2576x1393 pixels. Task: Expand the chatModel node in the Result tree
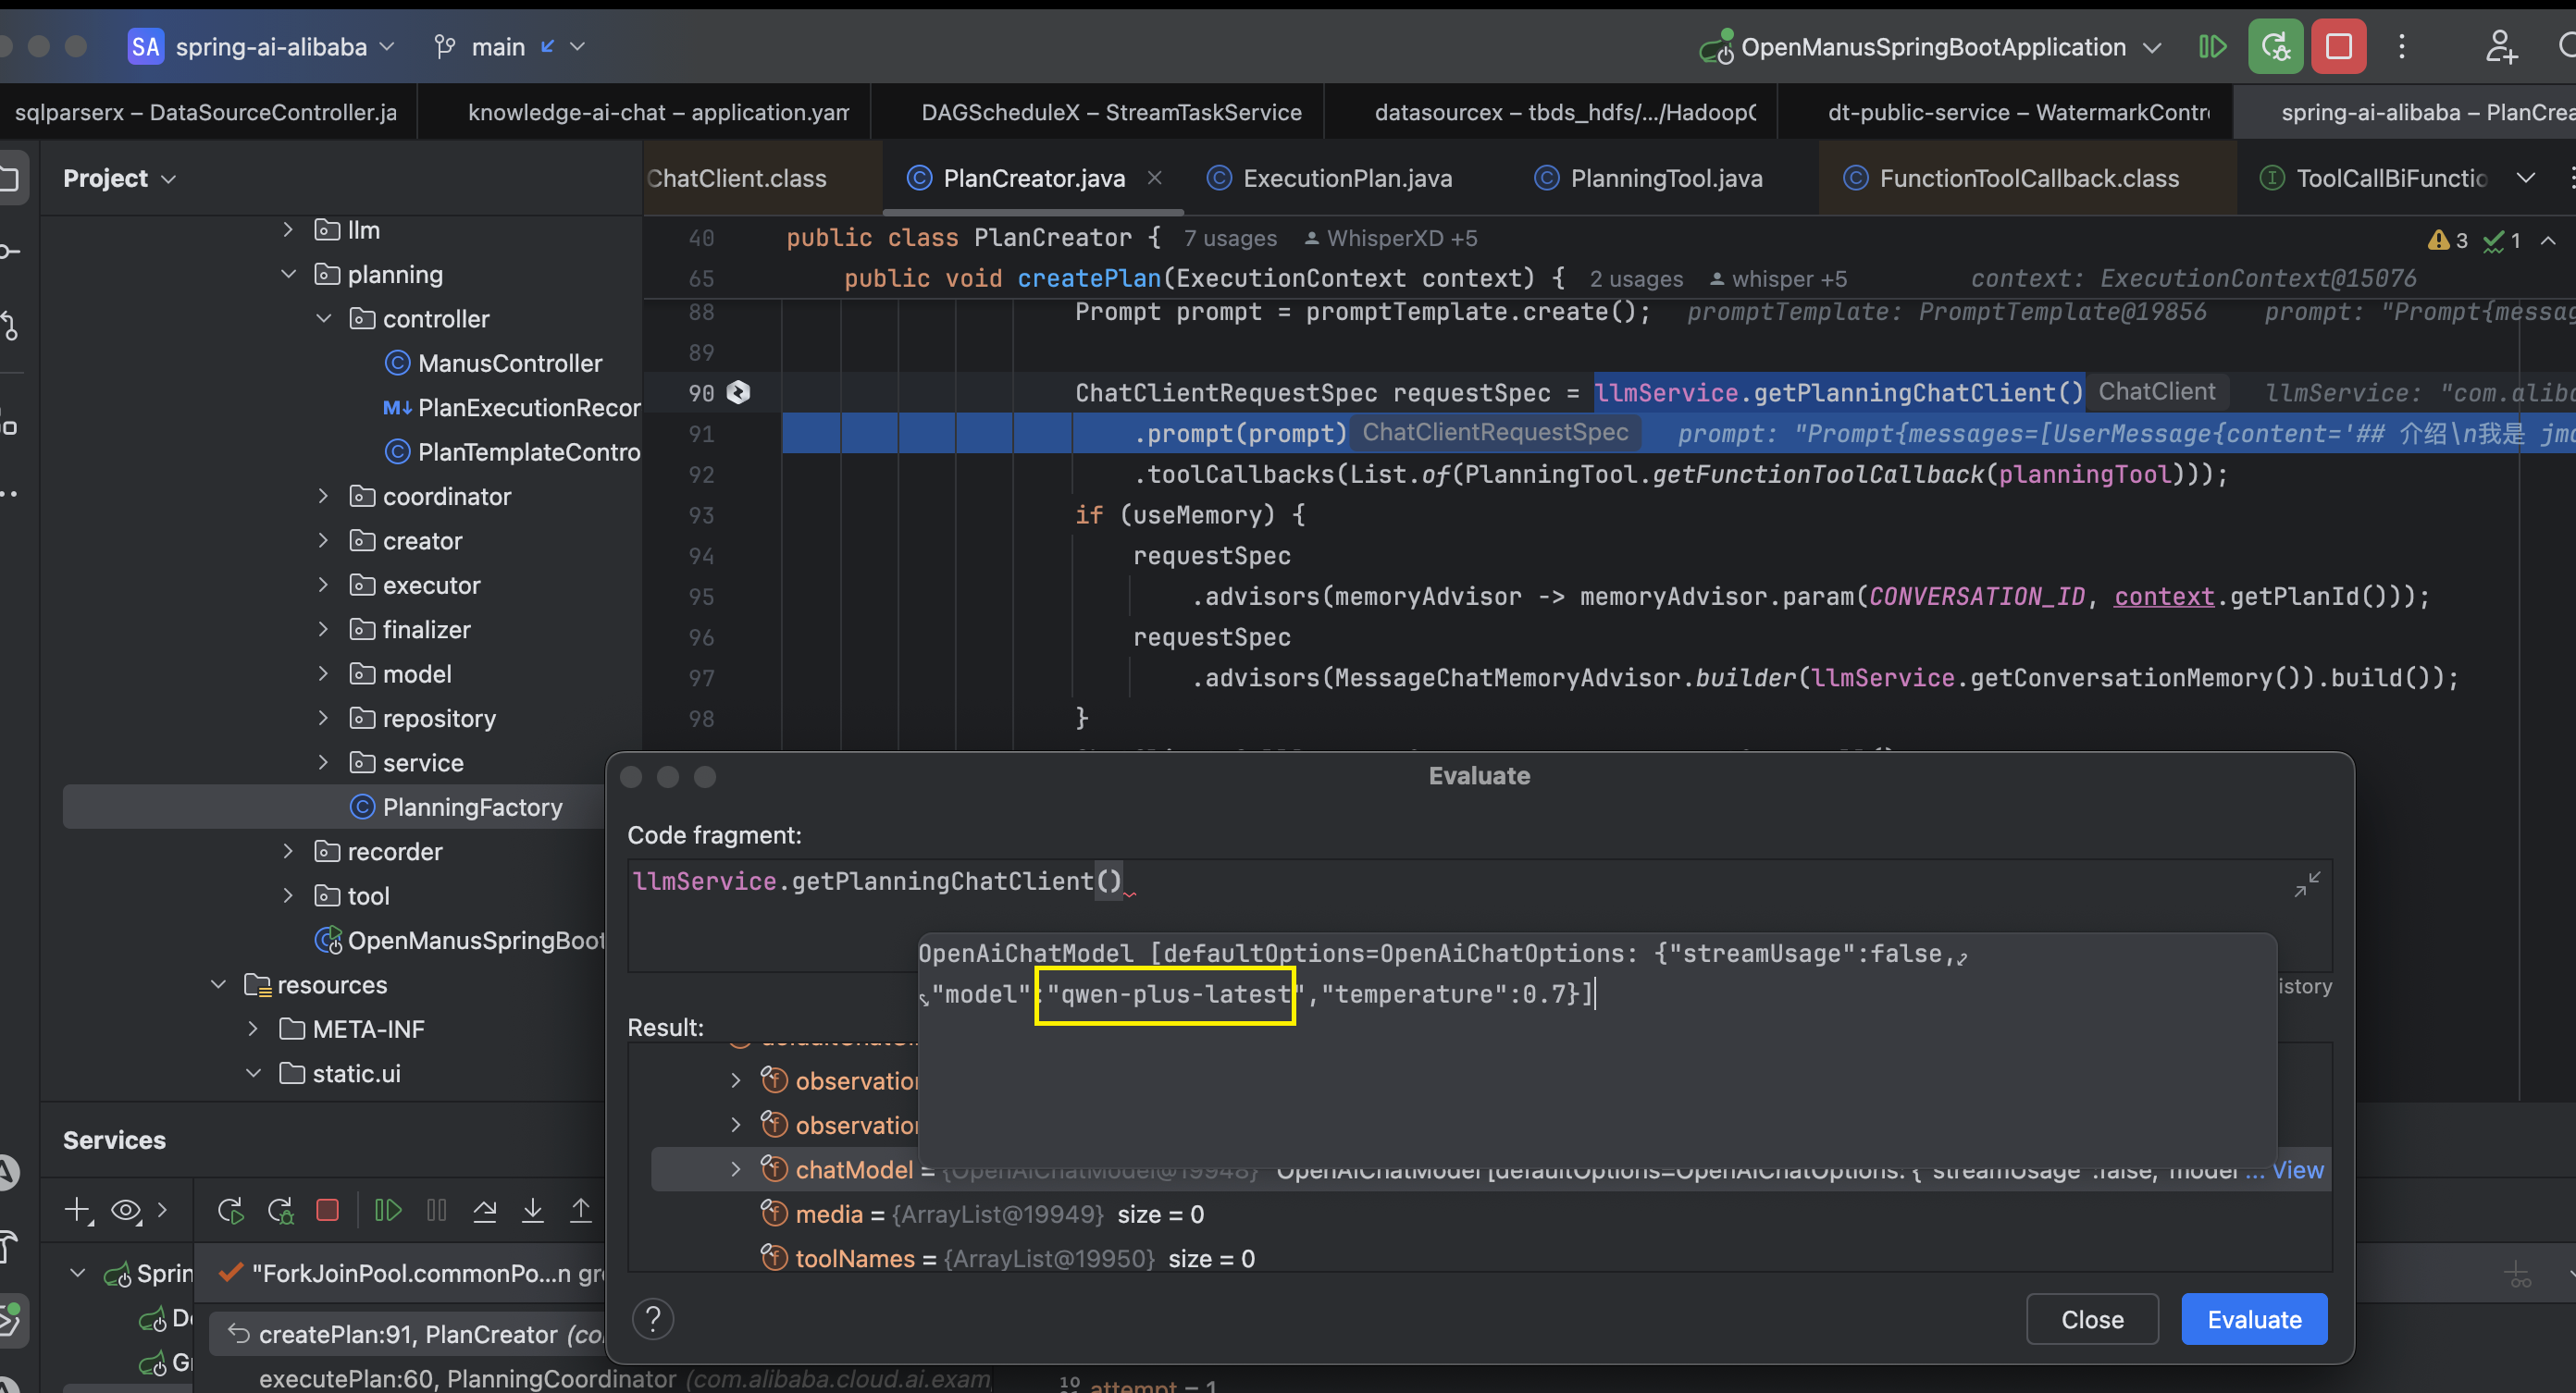pyautogui.click(x=736, y=1169)
